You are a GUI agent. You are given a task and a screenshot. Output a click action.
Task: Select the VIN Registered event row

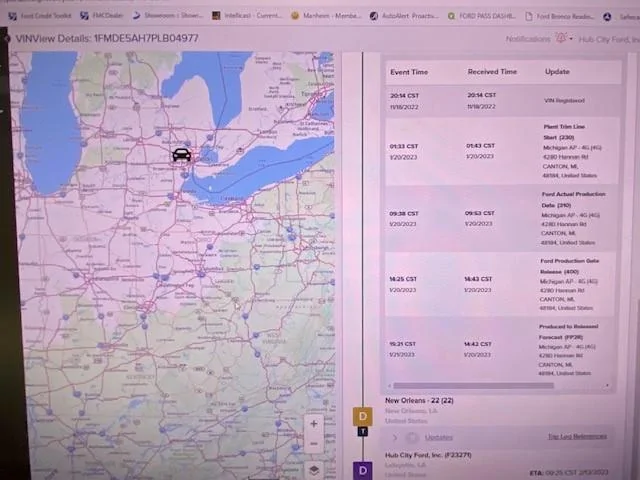(x=502, y=101)
